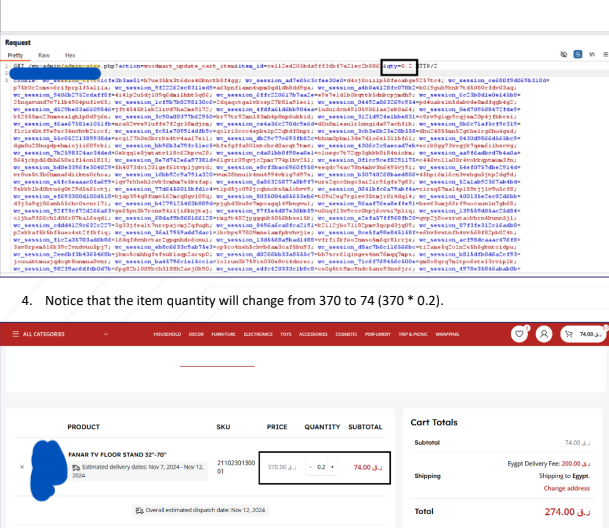Open the user account icon

tap(544, 334)
